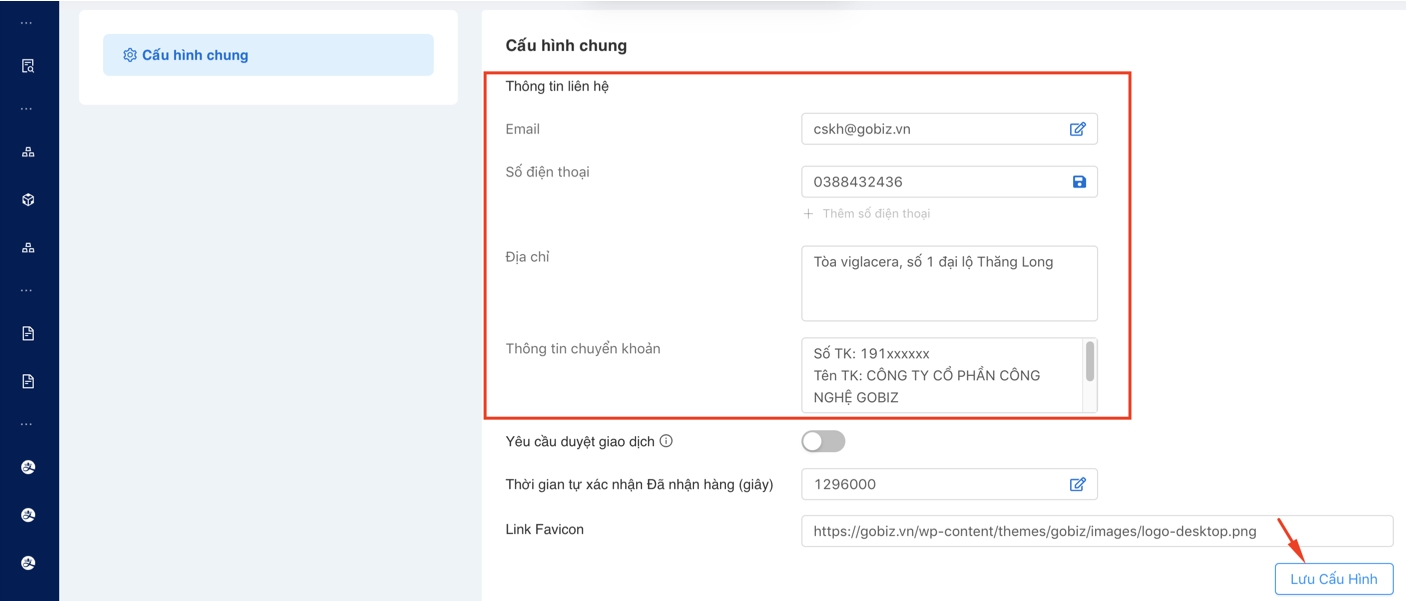This screenshot has height=601, width=1407.
Task: Open the document search icon in sidebar
Action: coord(28,66)
